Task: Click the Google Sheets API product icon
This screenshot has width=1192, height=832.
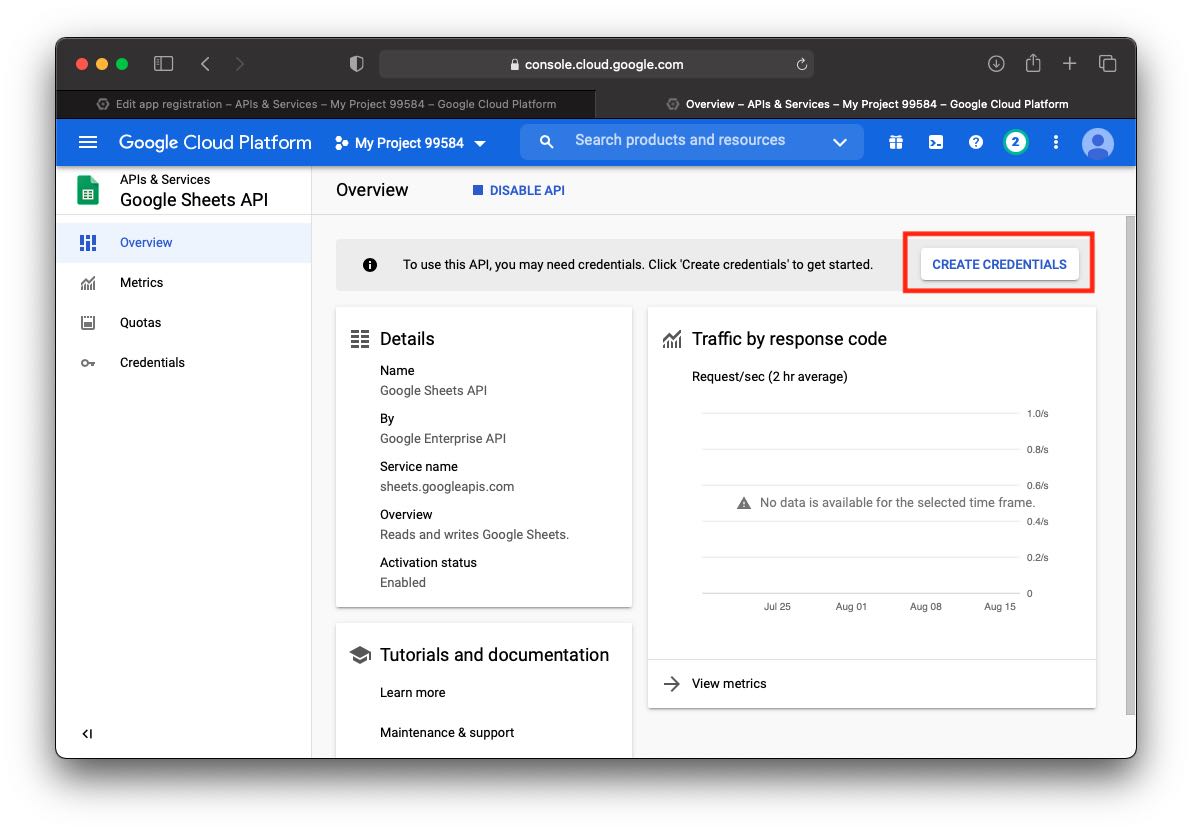Action: coord(88,190)
